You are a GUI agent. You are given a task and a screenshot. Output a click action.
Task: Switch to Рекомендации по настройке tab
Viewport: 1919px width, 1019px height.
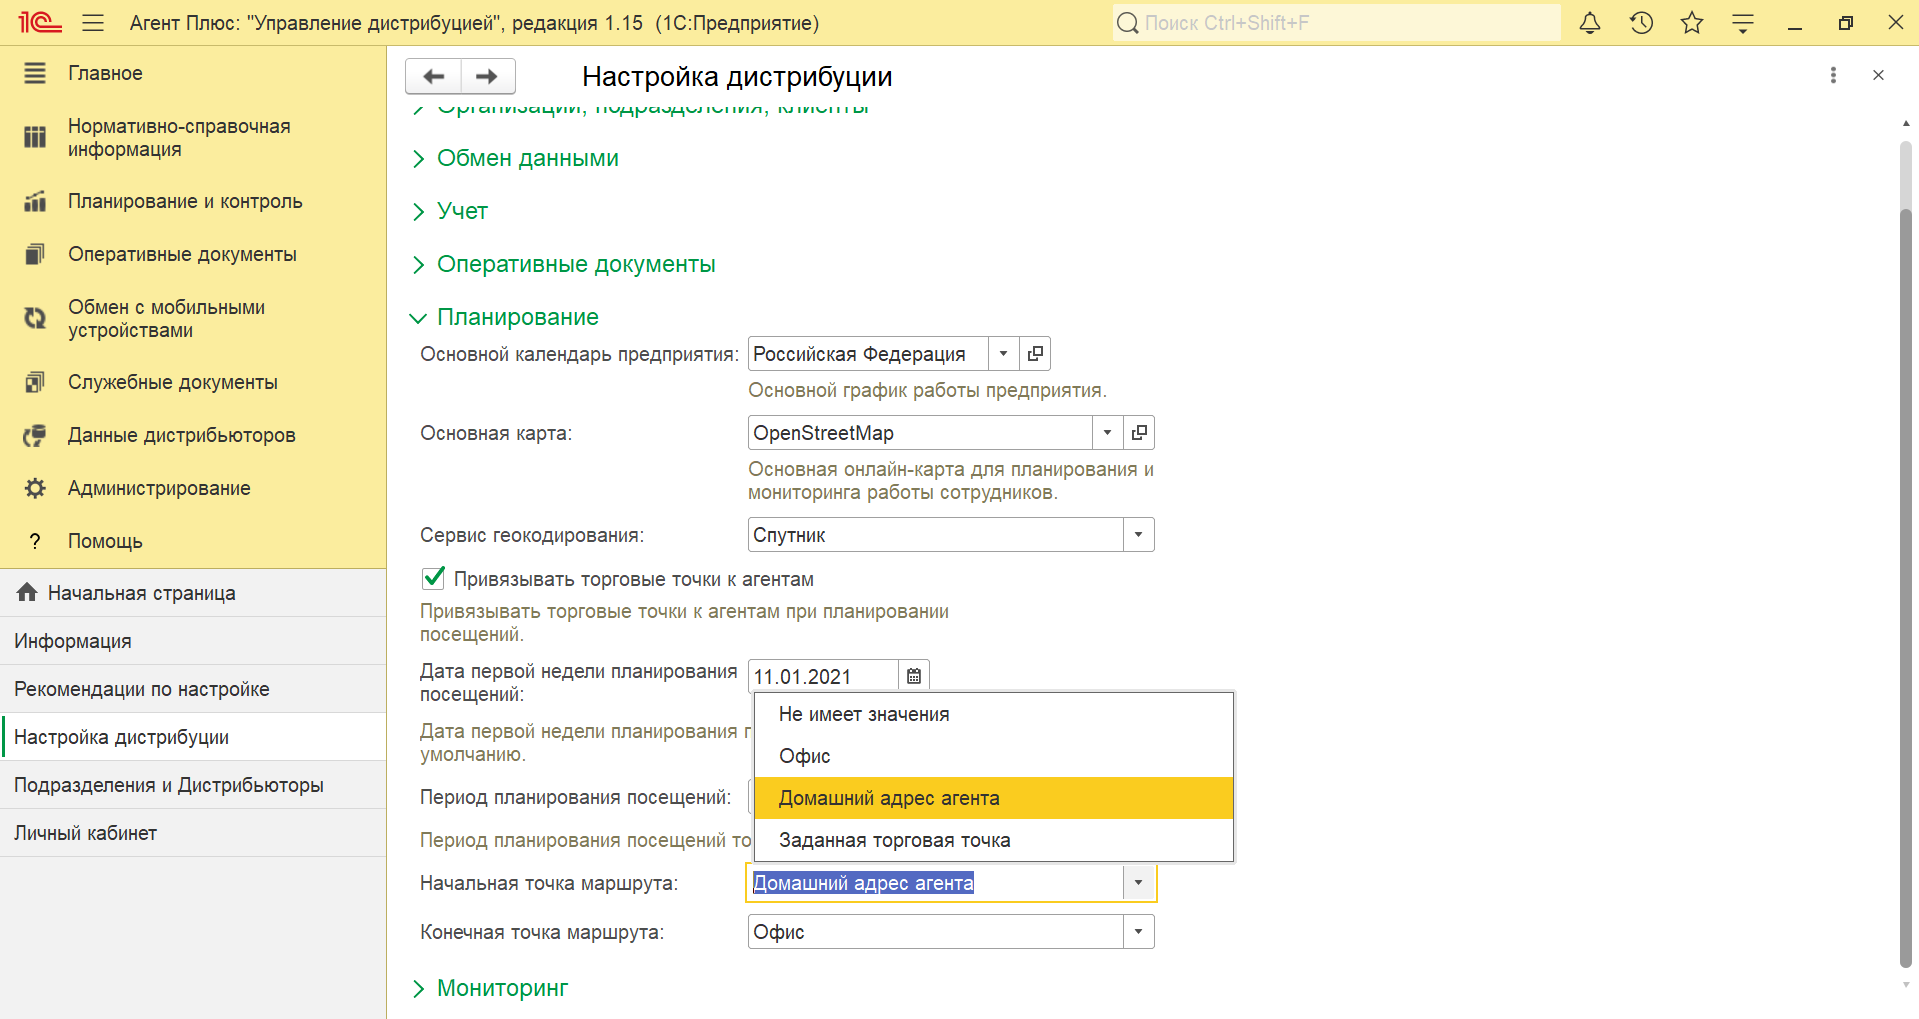click(193, 689)
